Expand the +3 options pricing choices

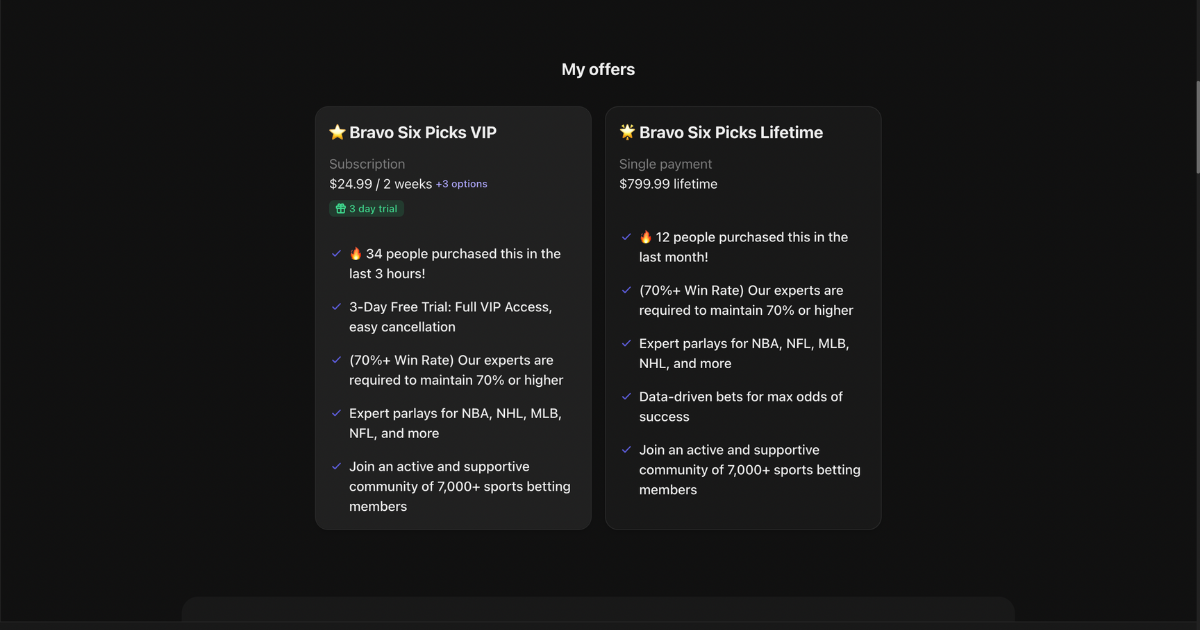[461, 183]
